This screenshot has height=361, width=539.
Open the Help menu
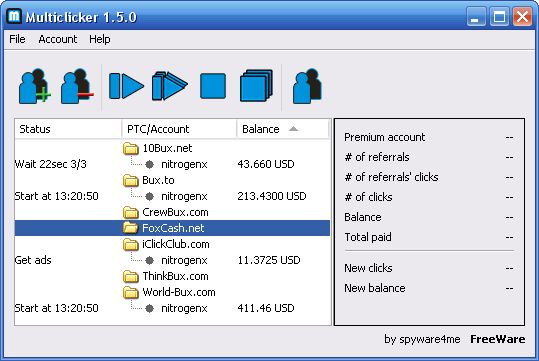click(x=100, y=39)
